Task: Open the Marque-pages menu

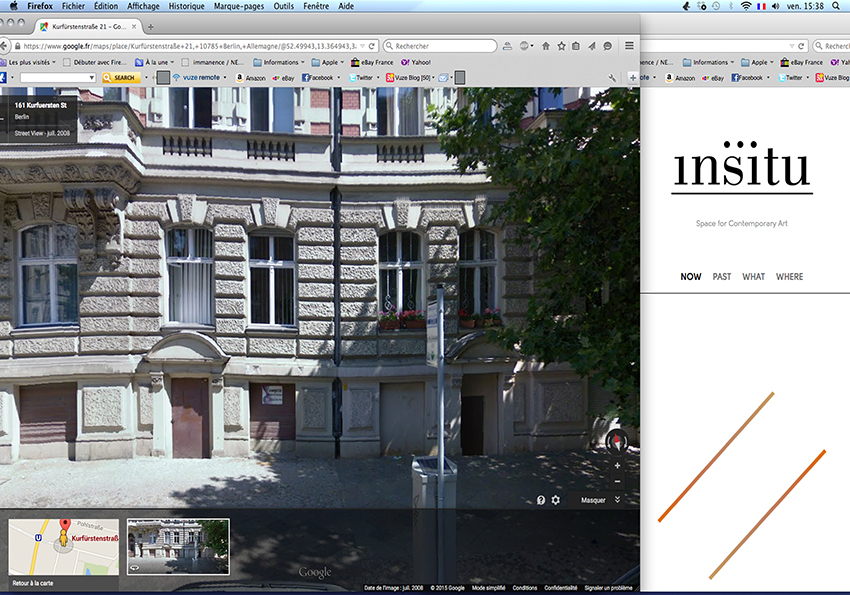Action: (239, 6)
